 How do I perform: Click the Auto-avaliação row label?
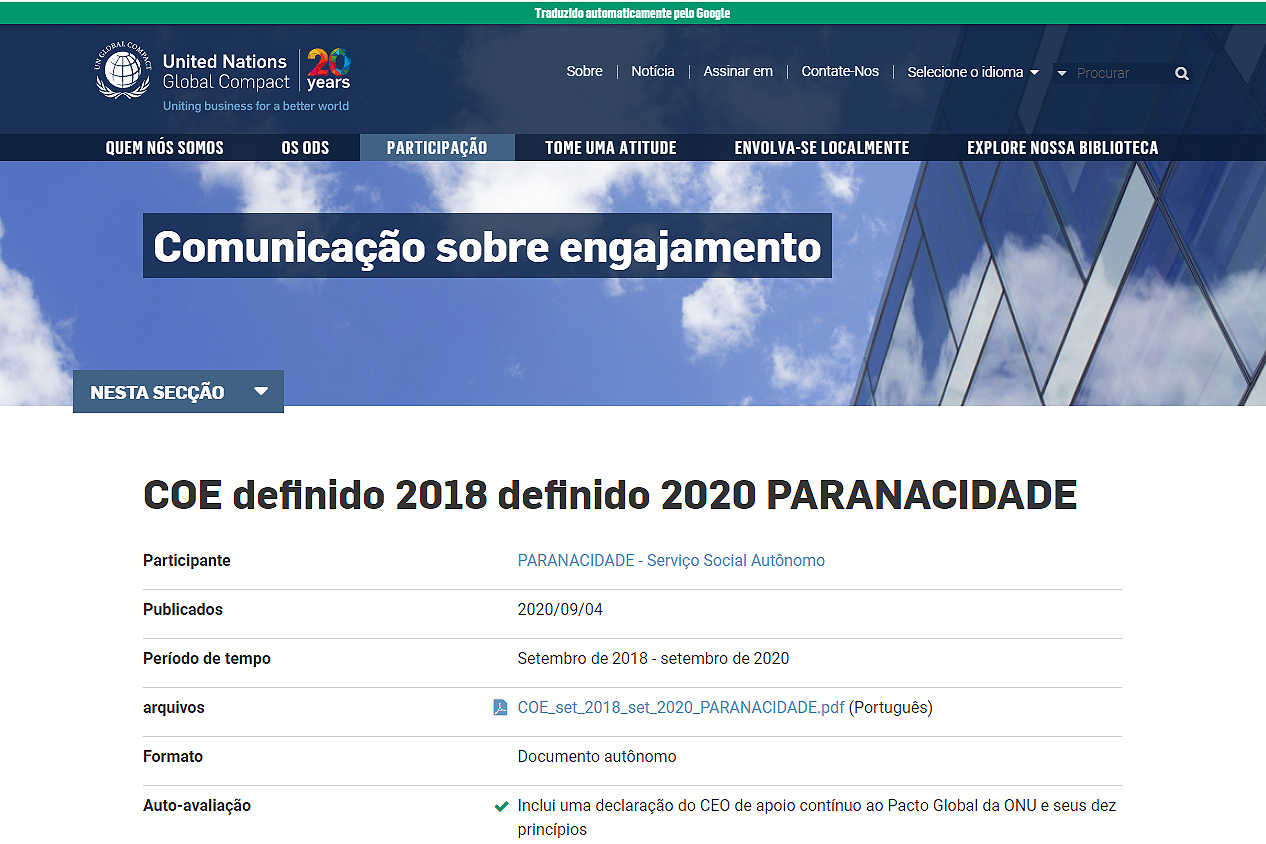pos(197,806)
